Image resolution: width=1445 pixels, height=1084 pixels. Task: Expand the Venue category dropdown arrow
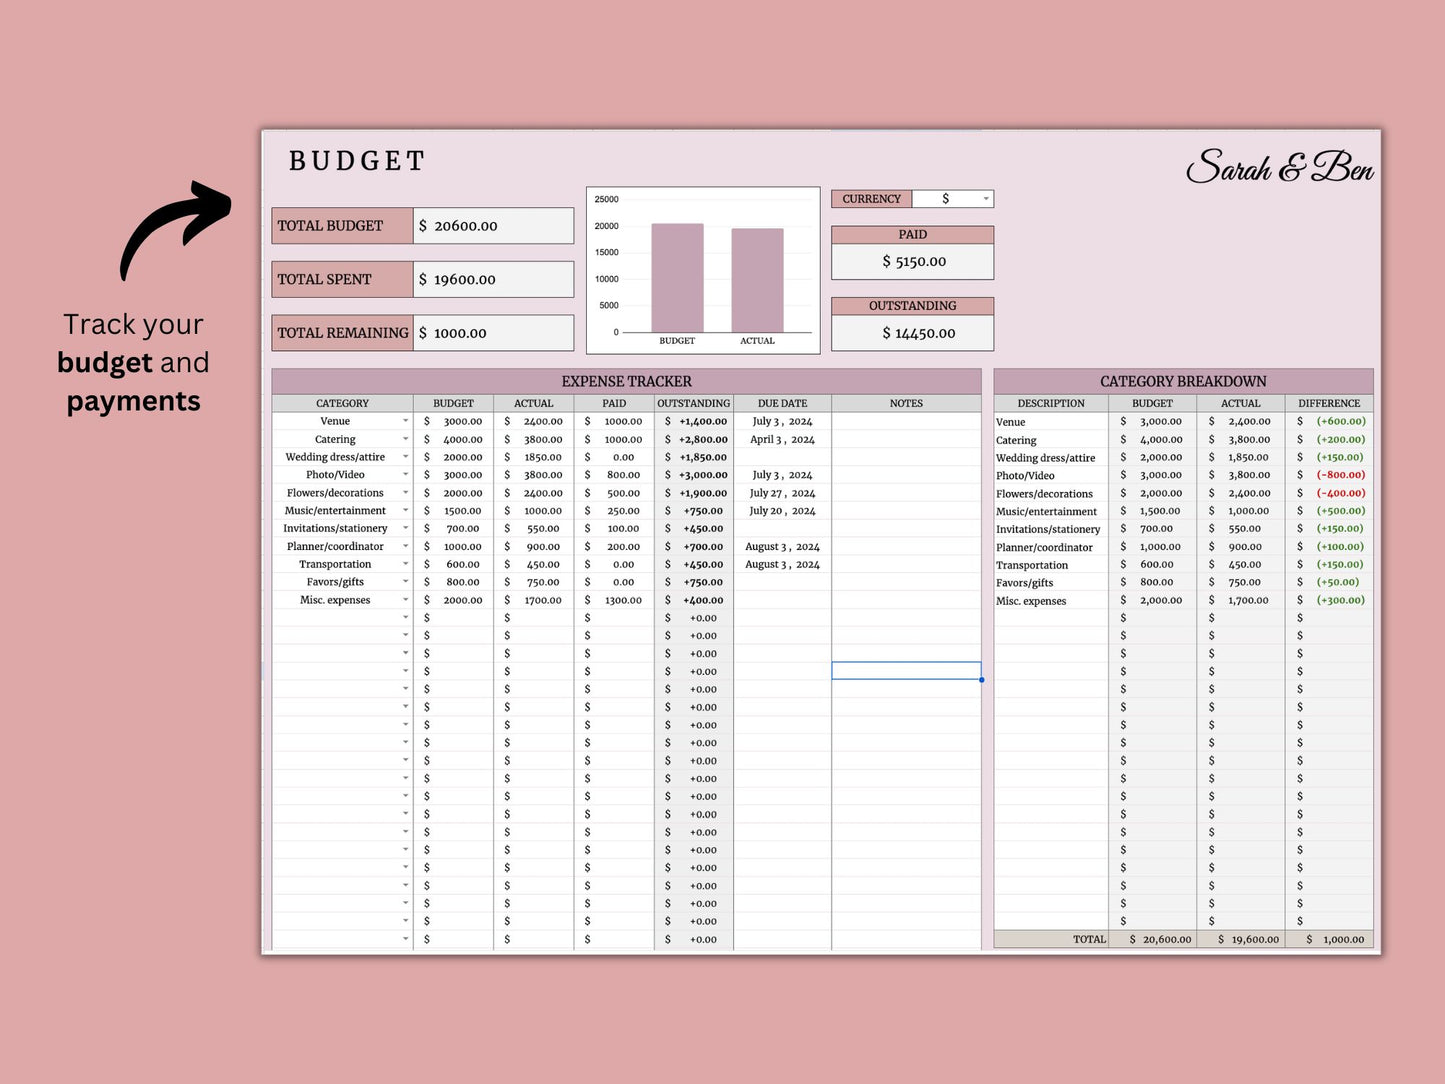click(x=405, y=421)
